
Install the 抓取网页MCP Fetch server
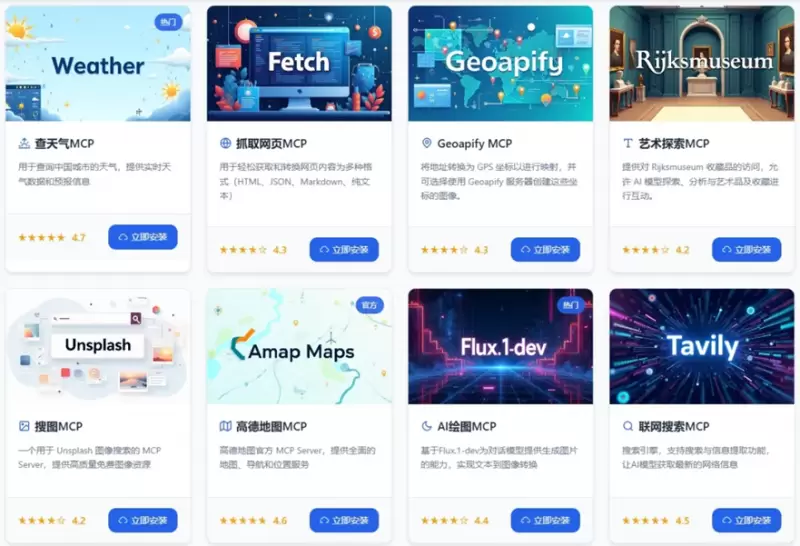pos(344,250)
